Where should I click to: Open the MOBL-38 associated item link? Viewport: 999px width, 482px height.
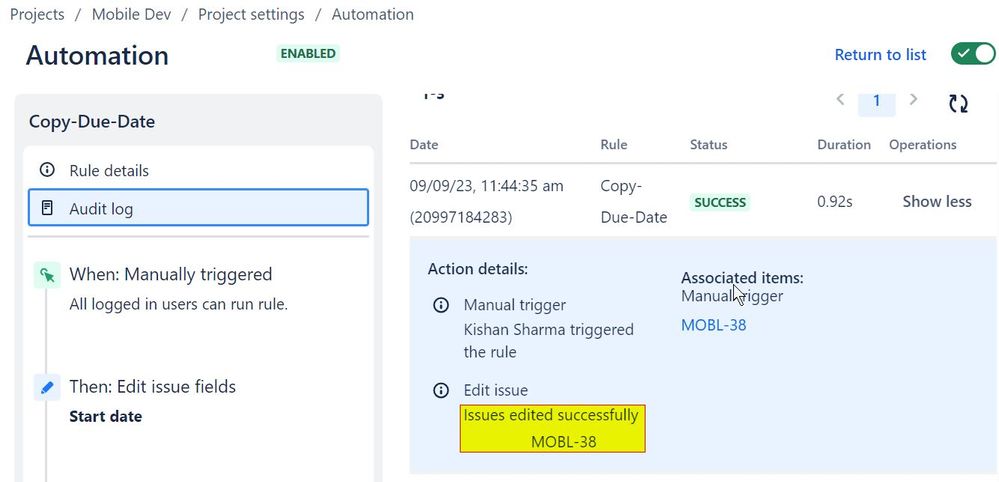click(714, 325)
